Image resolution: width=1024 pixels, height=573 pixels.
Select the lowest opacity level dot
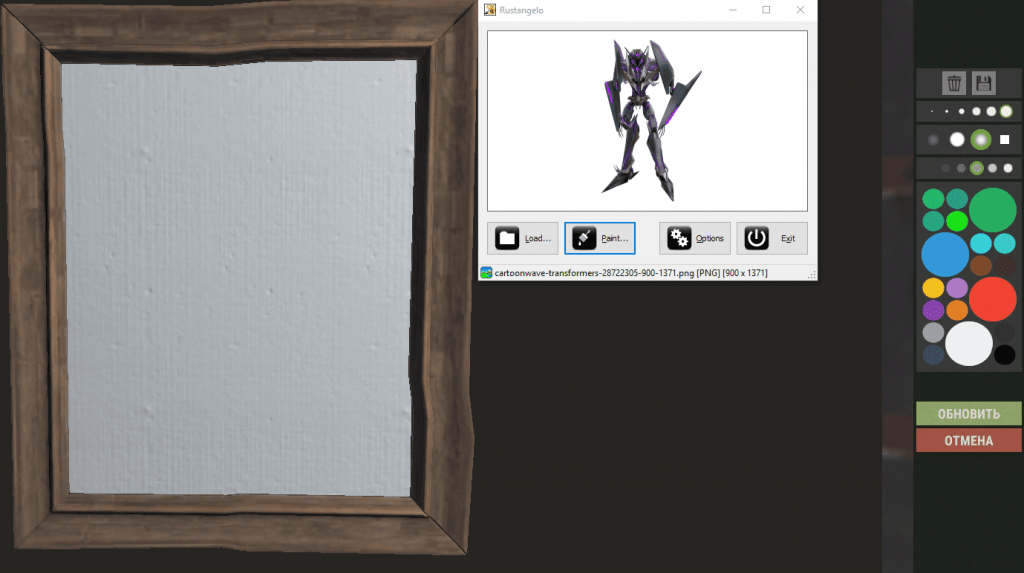[x=945, y=169]
